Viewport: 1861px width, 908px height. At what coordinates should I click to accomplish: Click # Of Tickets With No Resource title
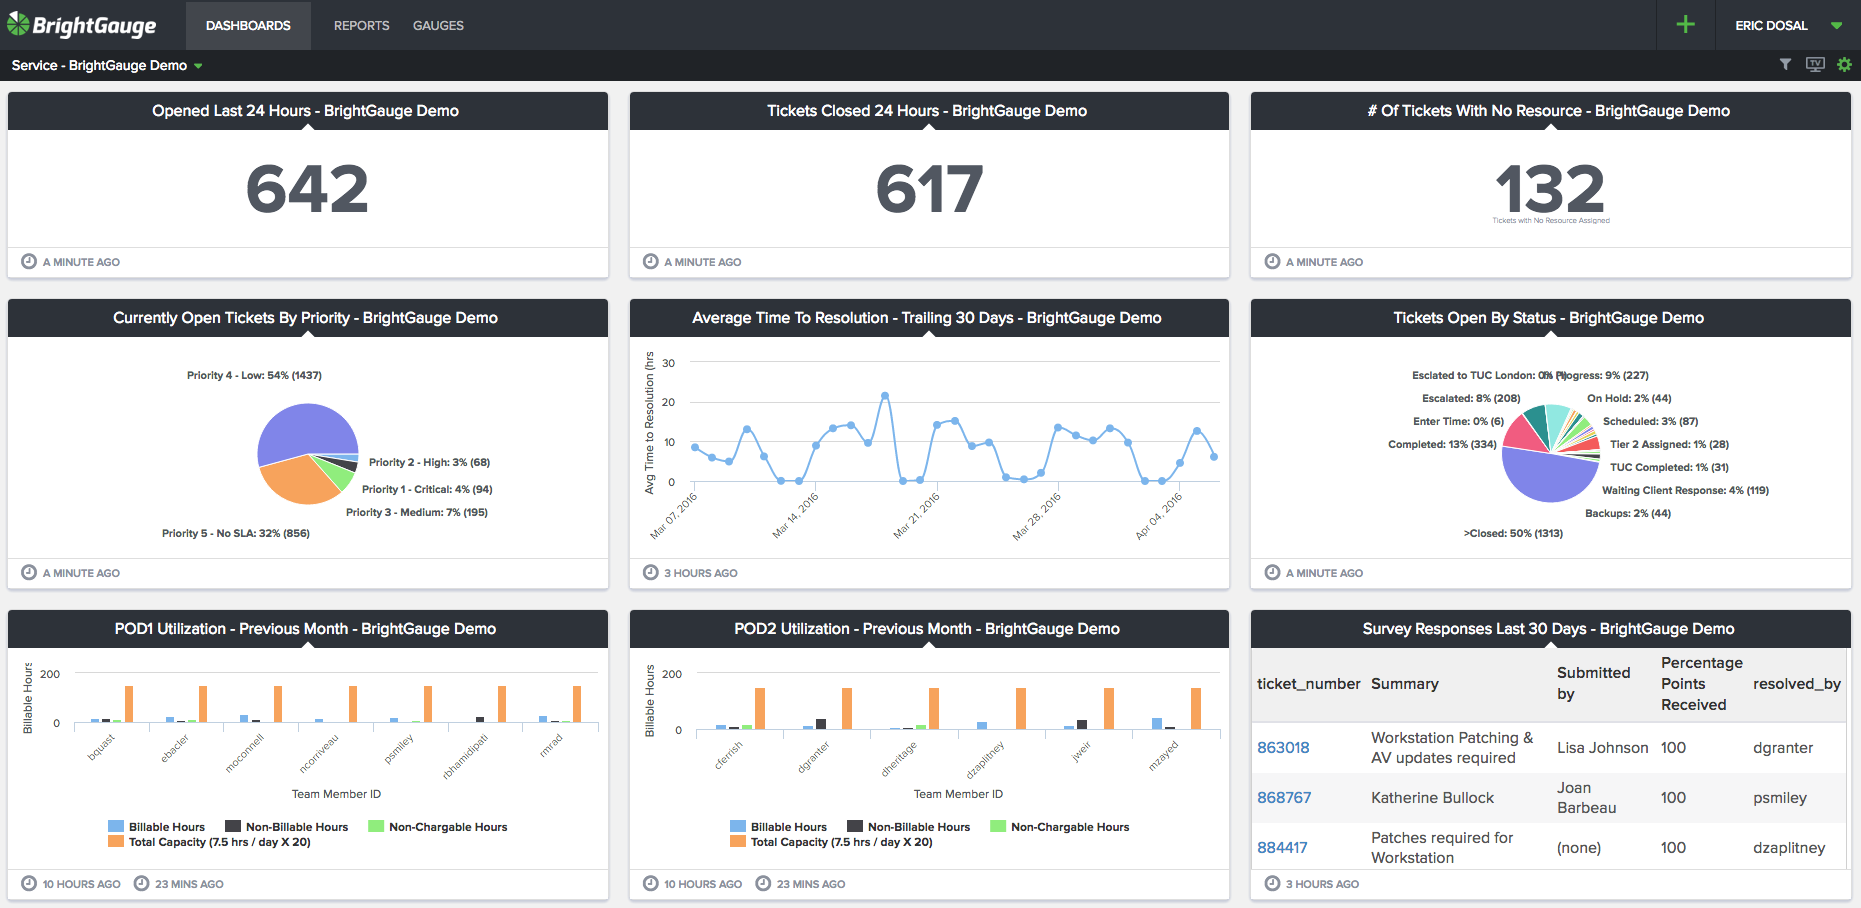tap(1549, 111)
